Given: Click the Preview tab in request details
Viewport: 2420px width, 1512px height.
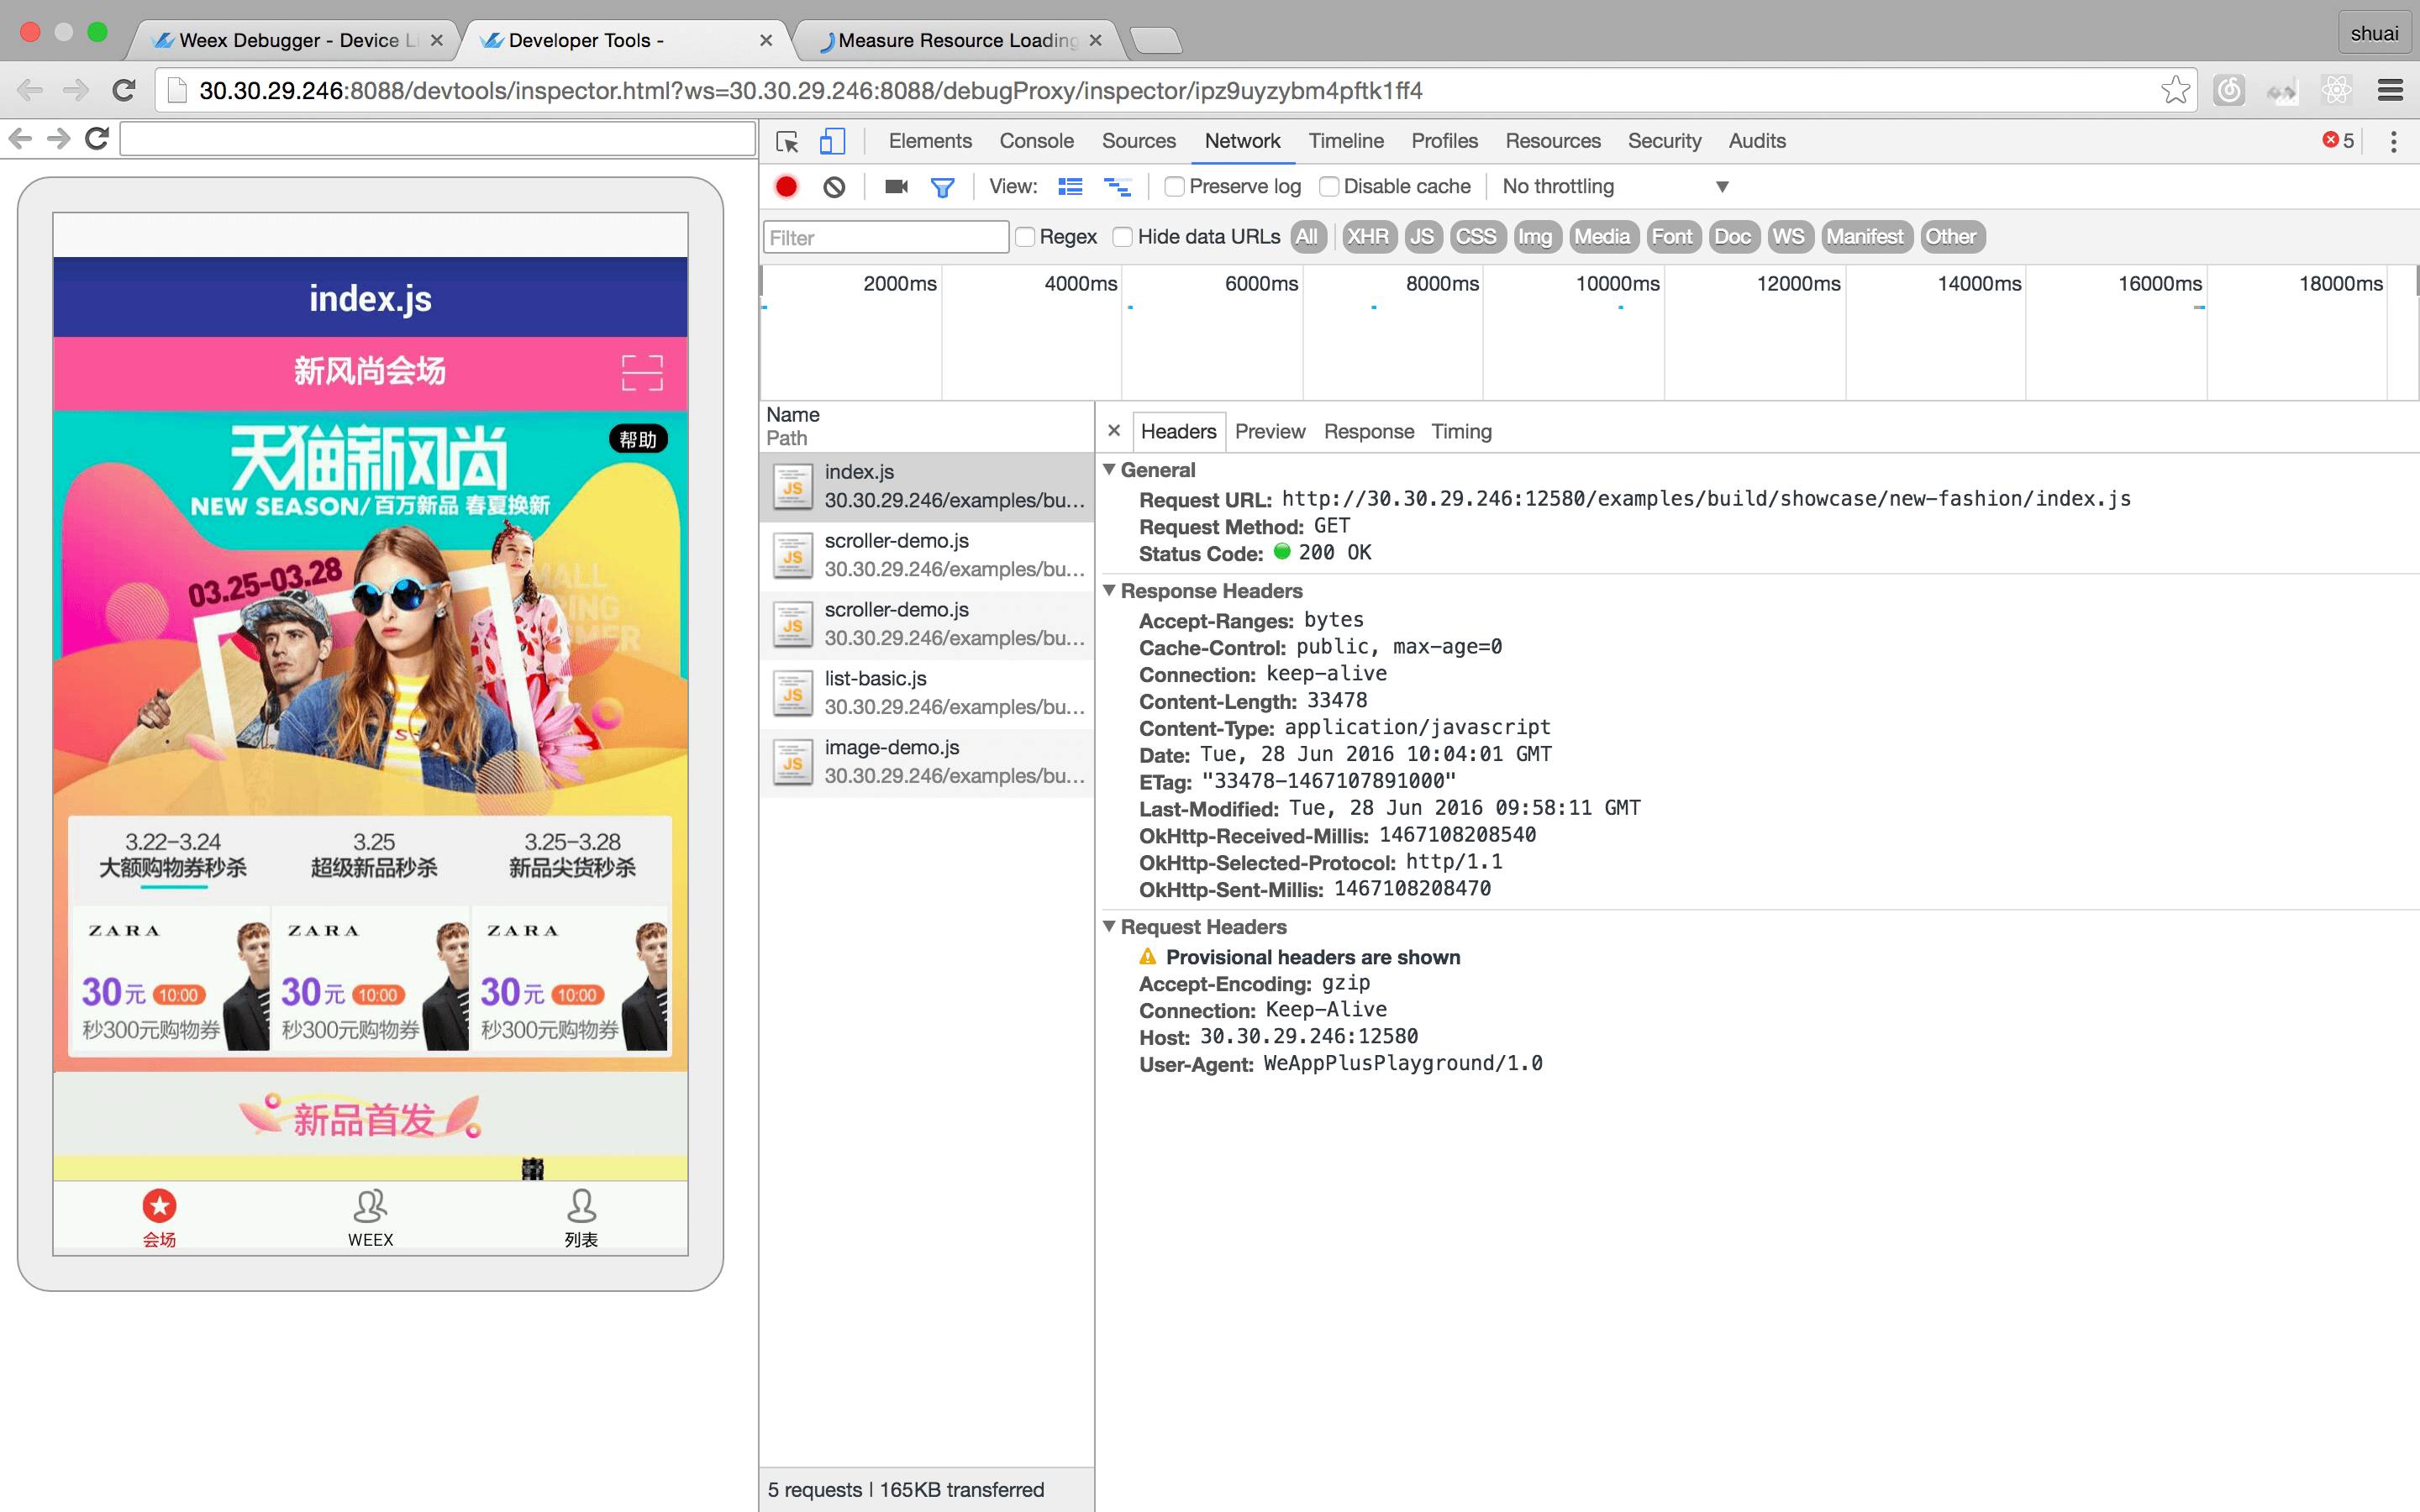Looking at the screenshot, I should pos(1266,432).
